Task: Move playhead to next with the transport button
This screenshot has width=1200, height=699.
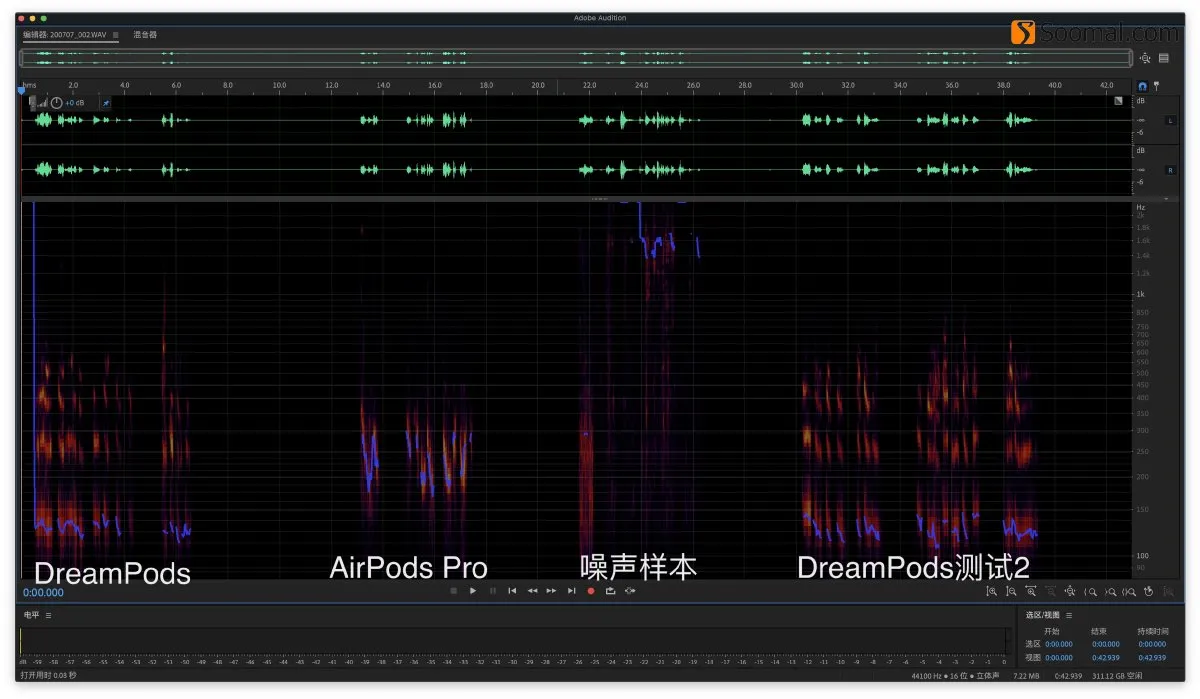Action: click(571, 591)
